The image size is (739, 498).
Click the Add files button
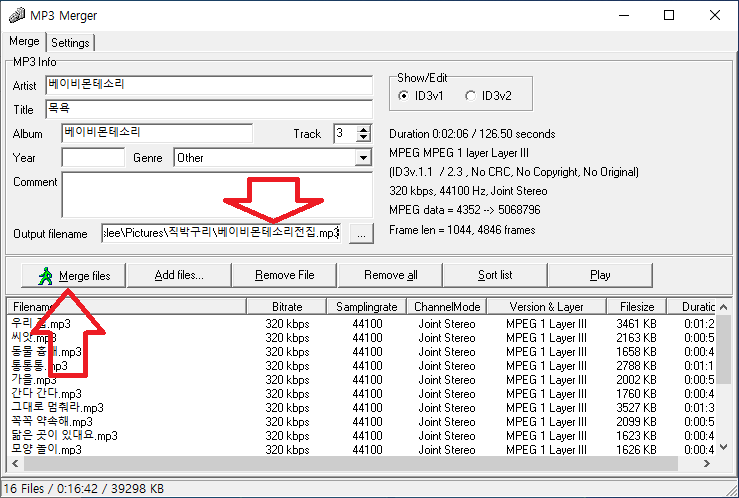click(179, 275)
